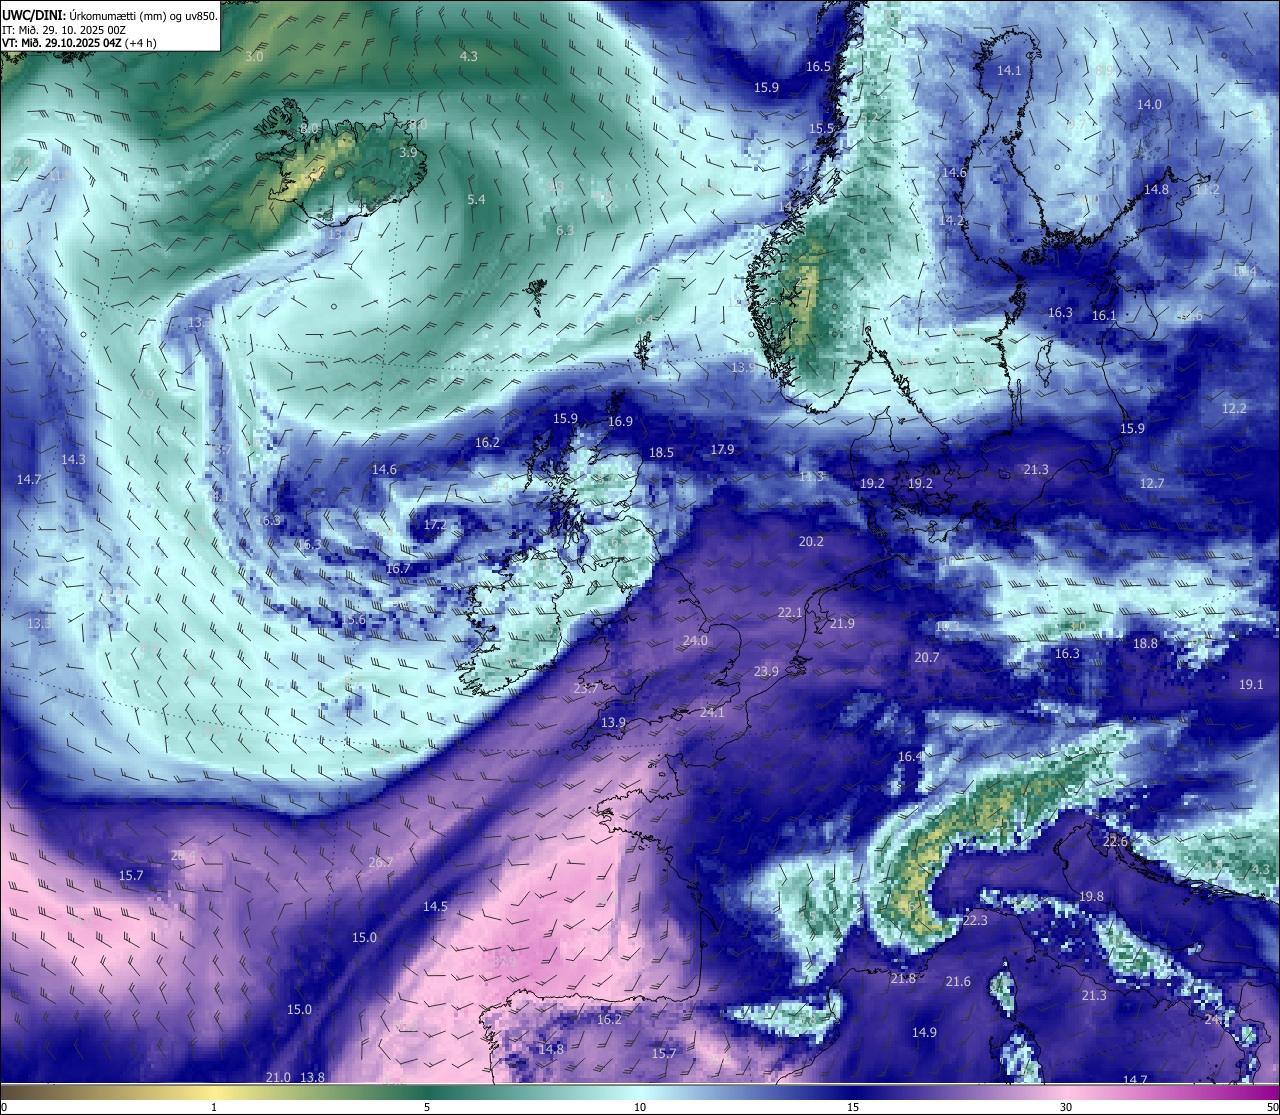
Task: Click the '20.2' North Sea value
Action: pyautogui.click(x=811, y=541)
